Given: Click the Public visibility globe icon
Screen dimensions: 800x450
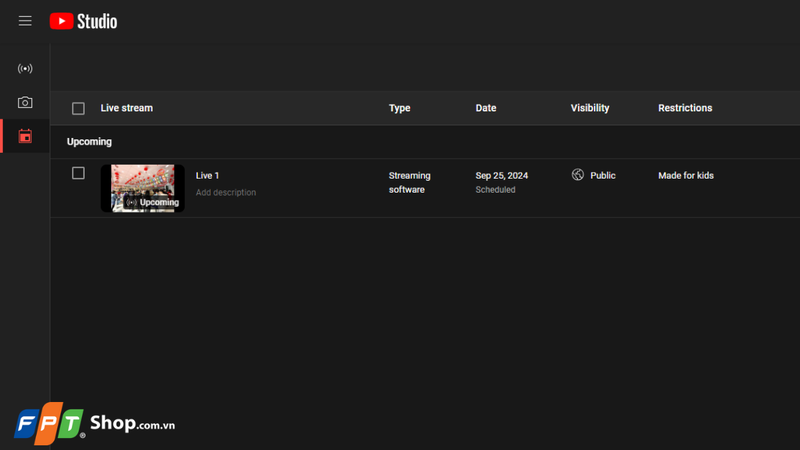Looking at the screenshot, I should click(578, 175).
